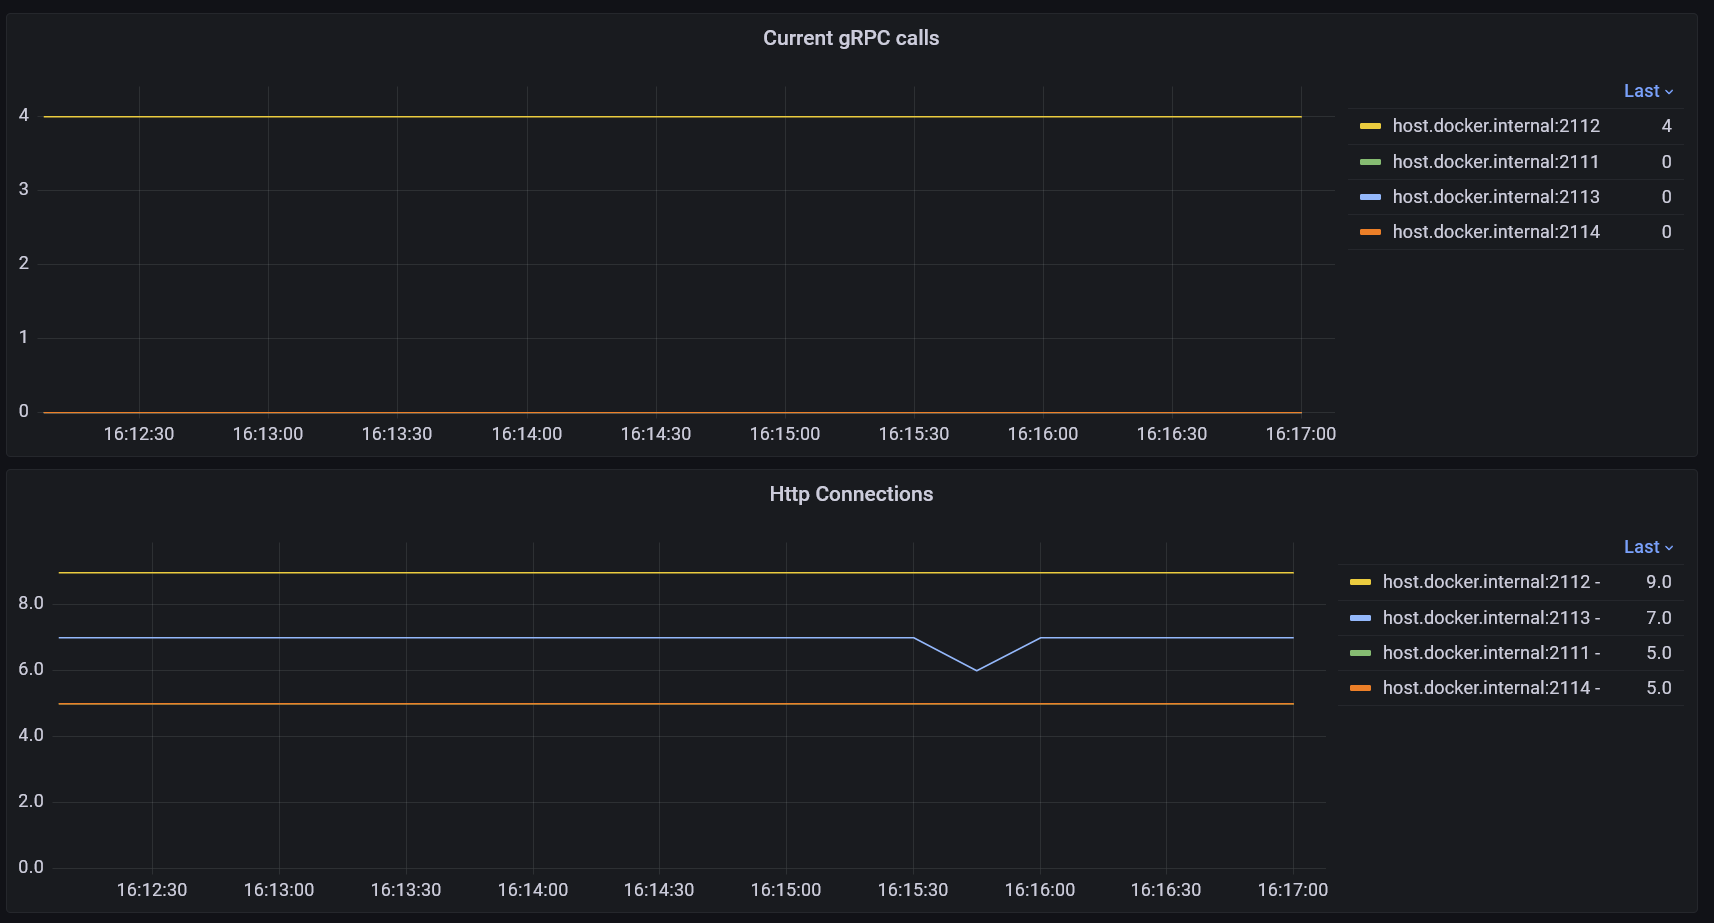The width and height of the screenshot is (1714, 923).
Task: Click the dip point on the blue Http line
Action: tap(976, 670)
